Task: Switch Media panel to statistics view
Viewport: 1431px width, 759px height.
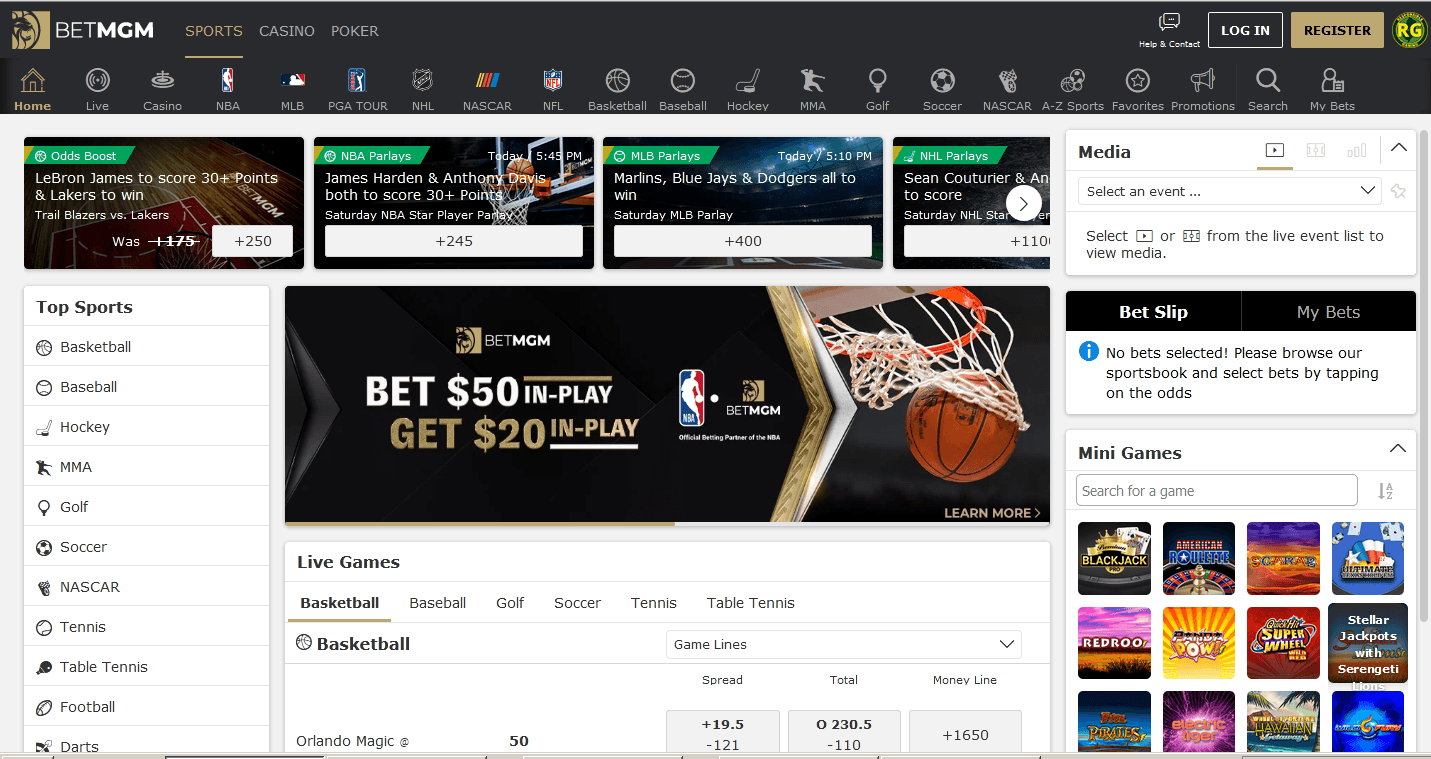Action: [1356, 151]
